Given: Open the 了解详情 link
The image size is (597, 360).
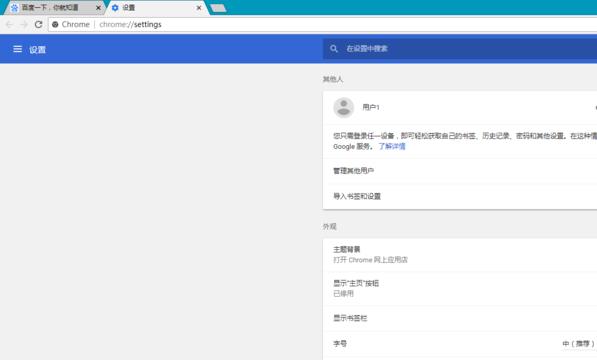Looking at the screenshot, I should pyautogui.click(x=392, y=147).
